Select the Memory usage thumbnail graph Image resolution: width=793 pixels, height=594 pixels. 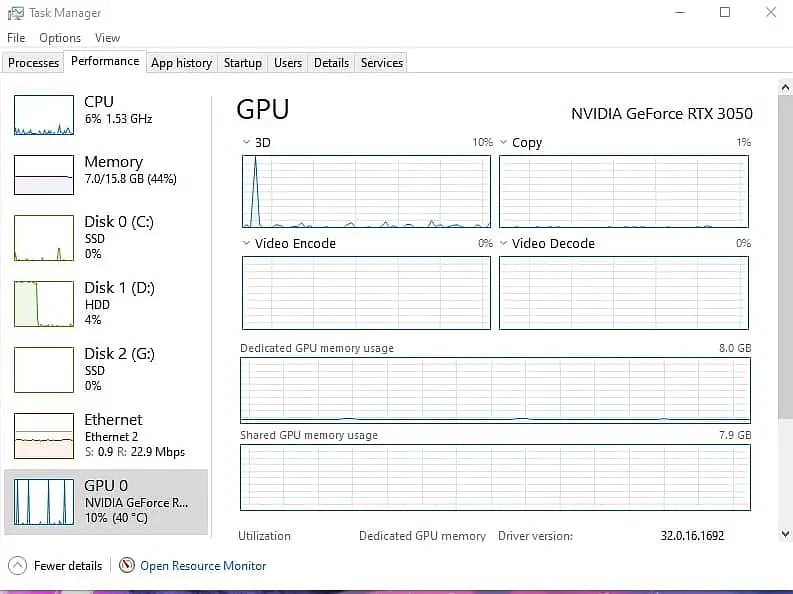pyautogui.click(x=44, y=175)
